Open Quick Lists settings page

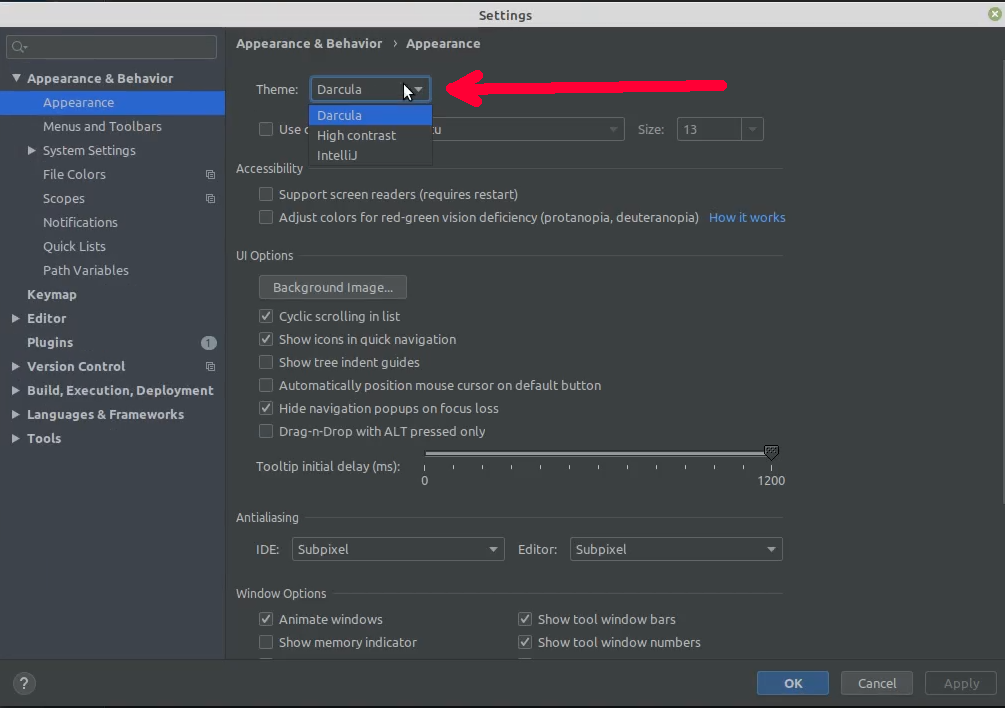click(x=74, y=247)
